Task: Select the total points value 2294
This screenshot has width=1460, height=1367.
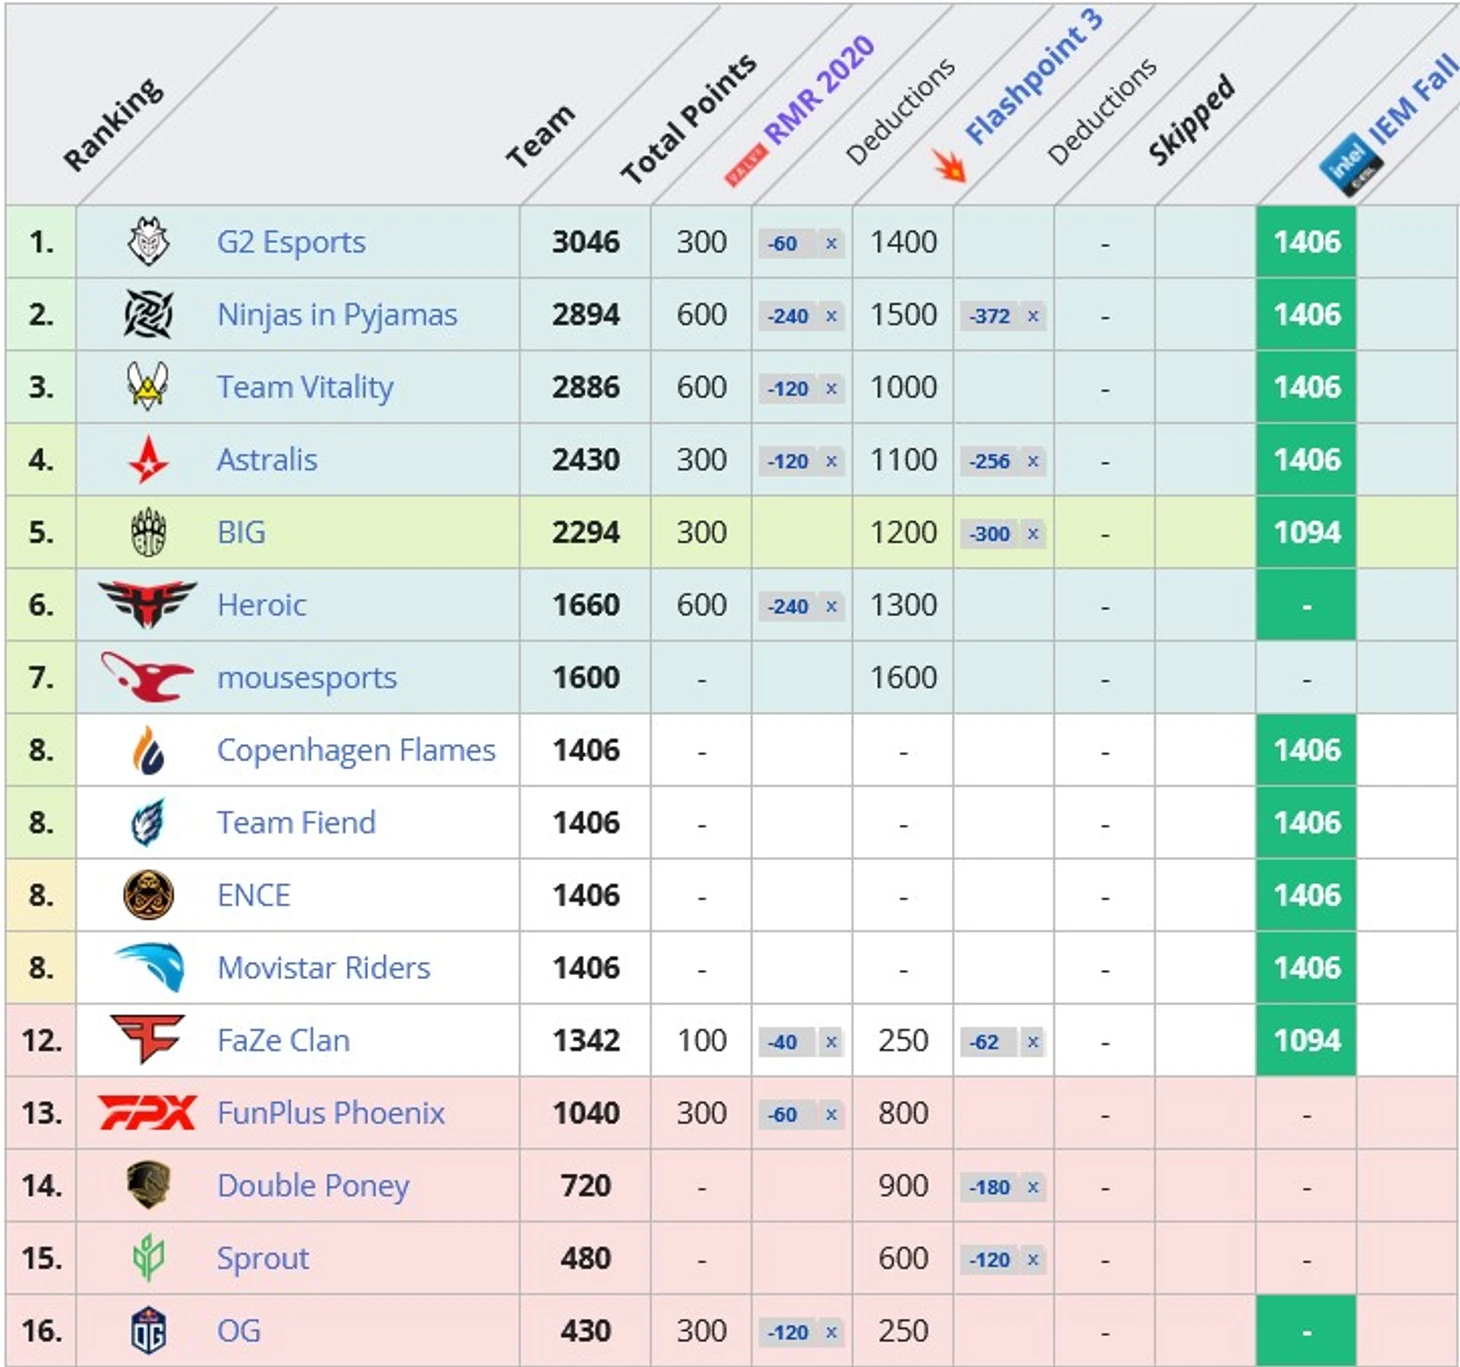Action: (586, 532)
